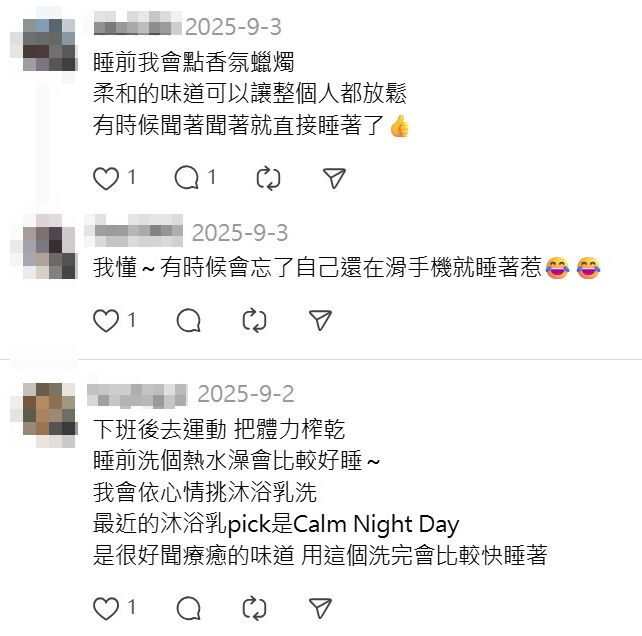
Task: Open third commenter's blurred username
Action: (137, 396)
